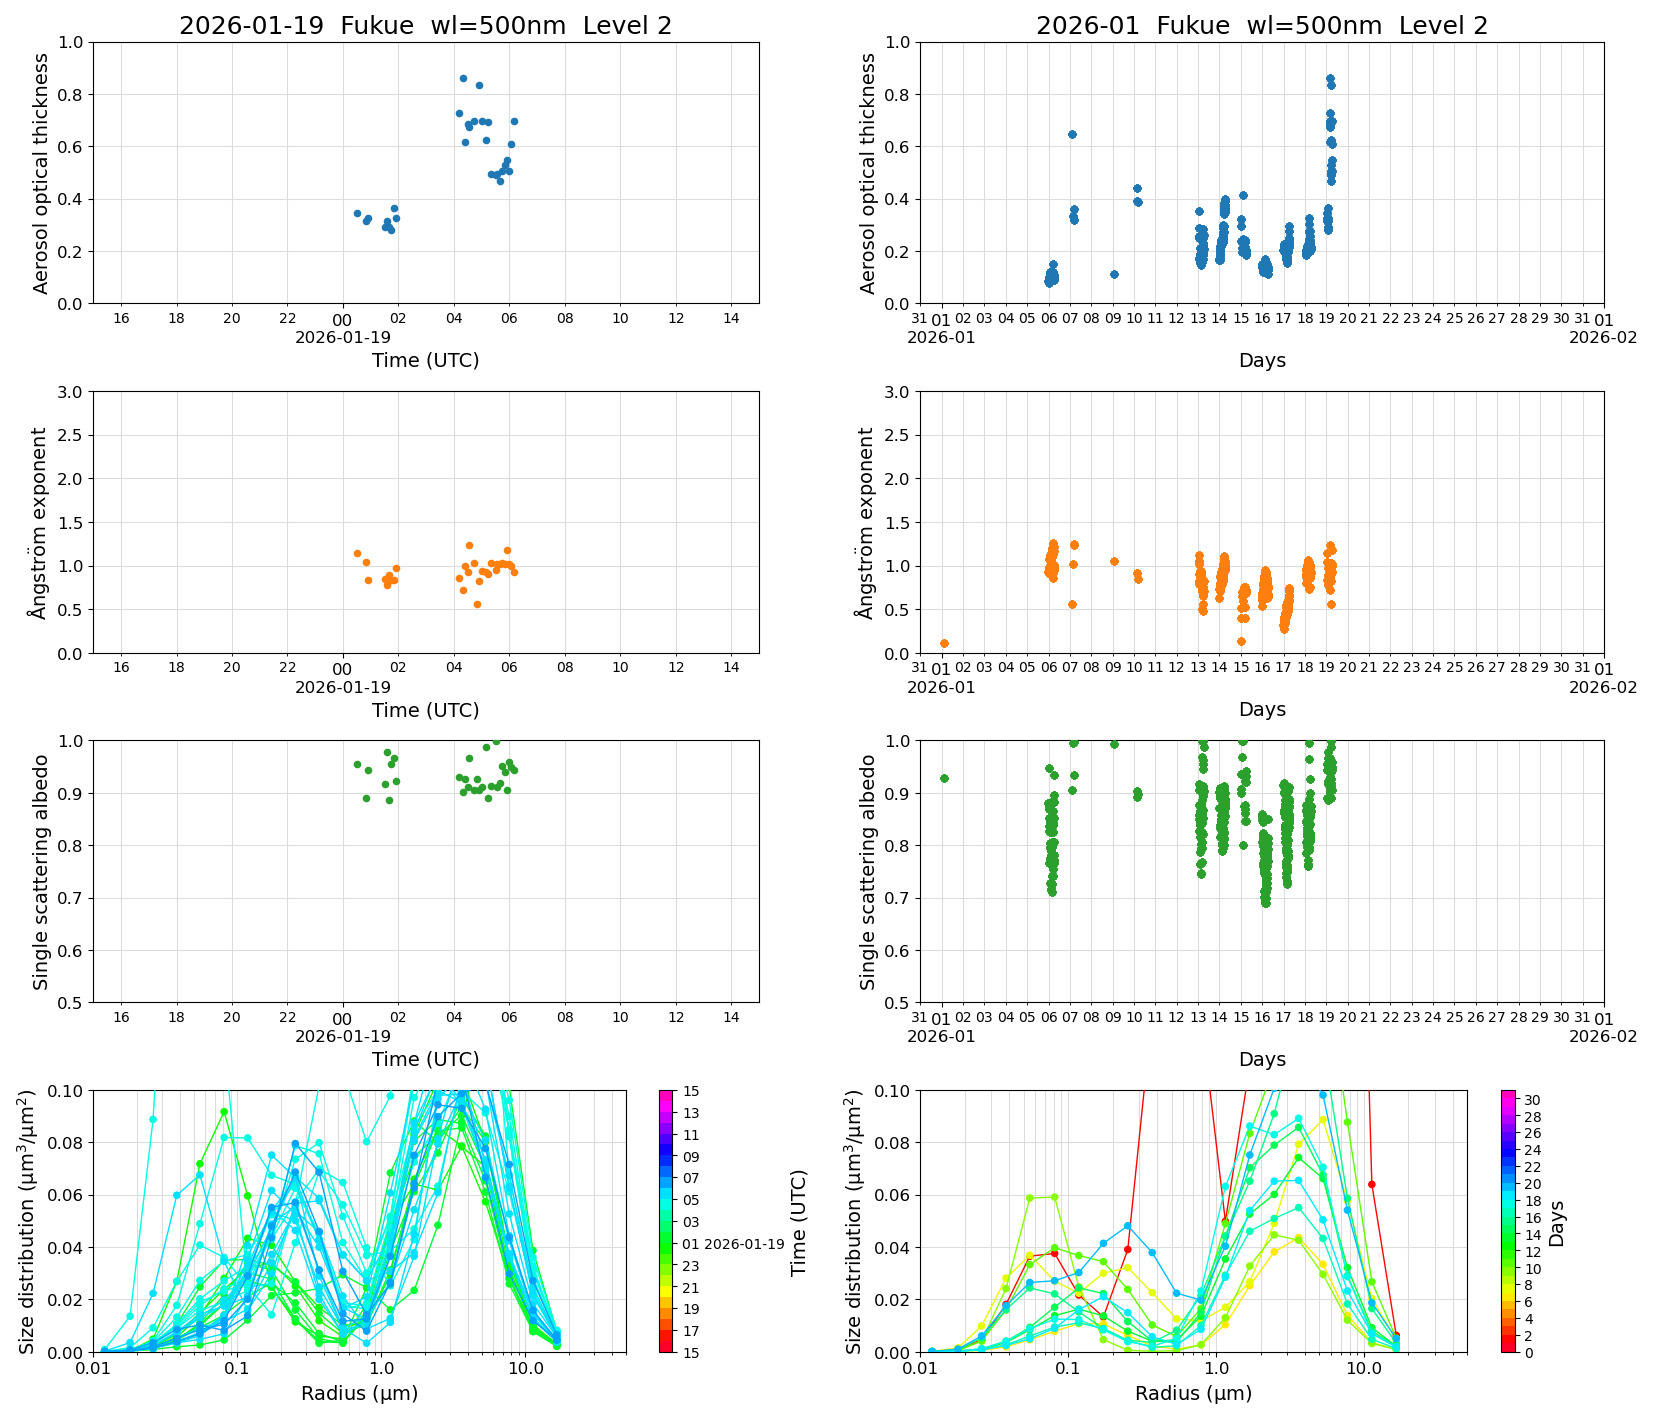Click "2026-01-19" date label under daily albedo plot
The image size is (1654, 1420).
pyautogui.click(x=343, y=1036)
